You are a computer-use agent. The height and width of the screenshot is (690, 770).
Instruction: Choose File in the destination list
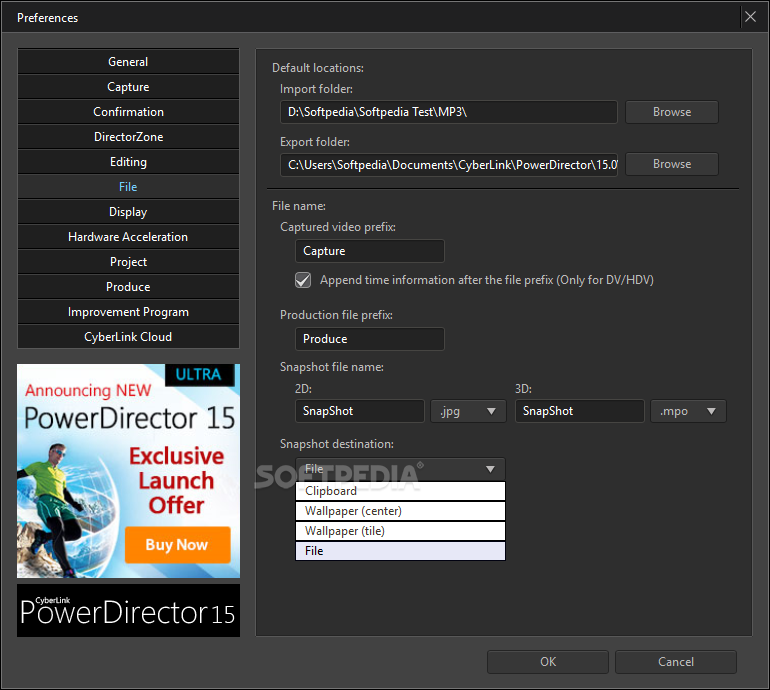pos(400,551)
